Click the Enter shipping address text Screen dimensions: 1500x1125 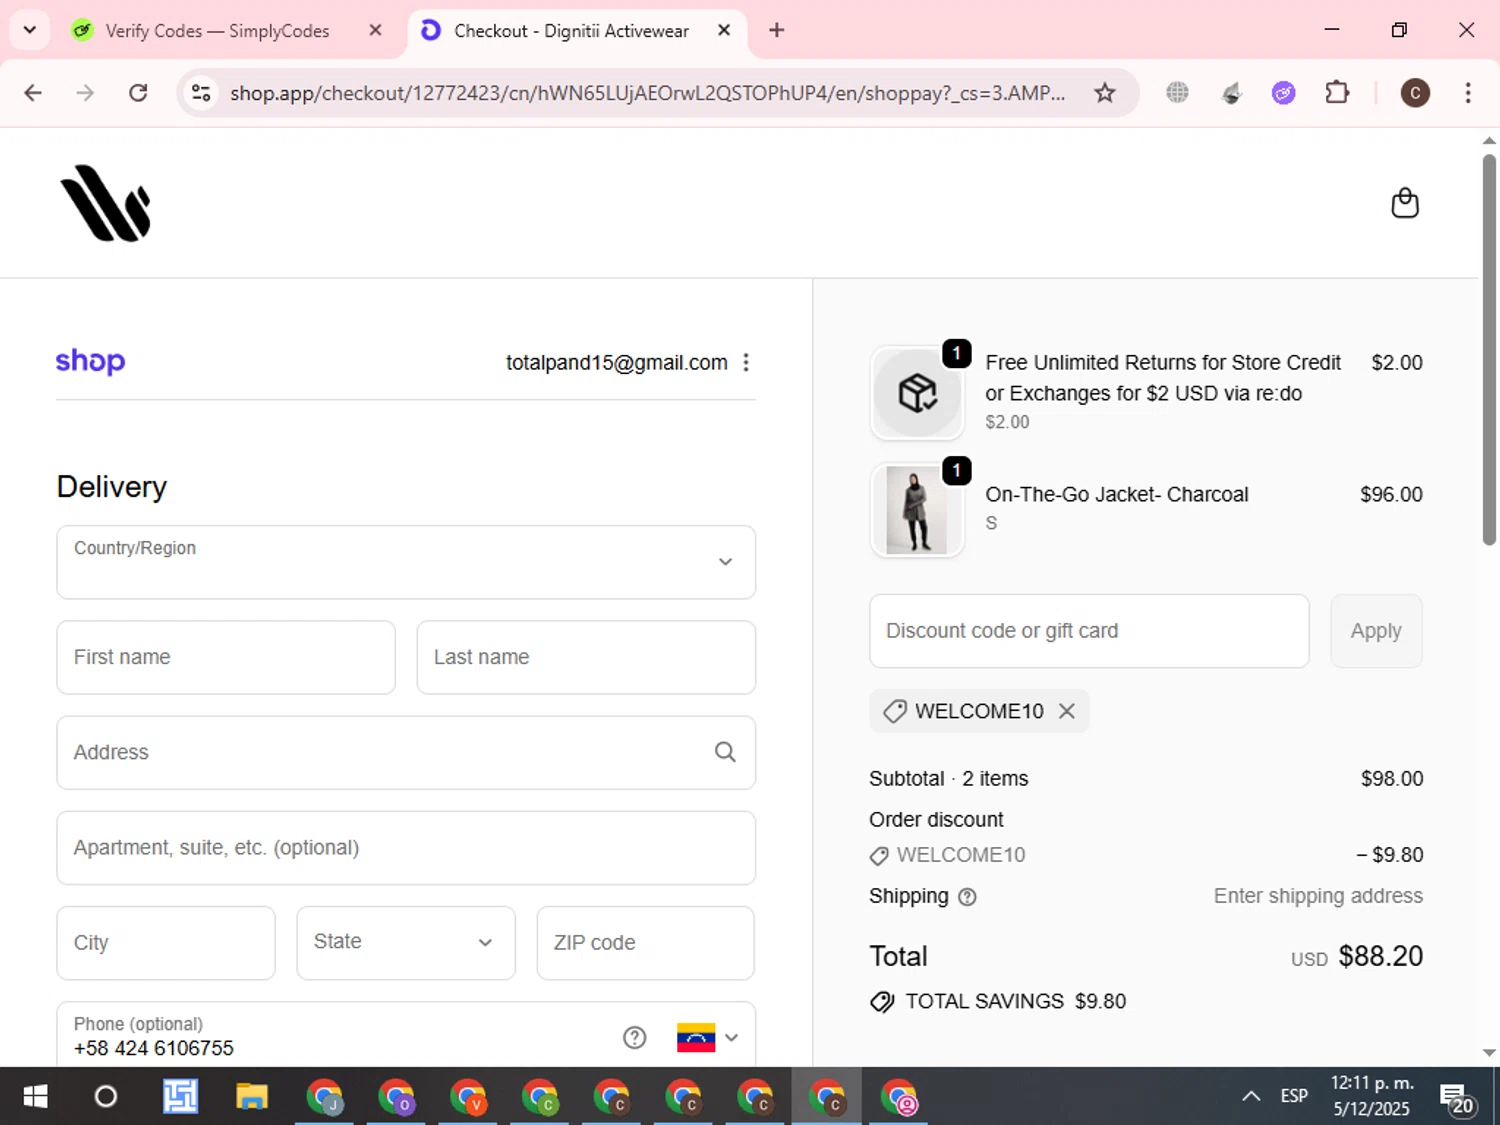(x=1318, y=896)
